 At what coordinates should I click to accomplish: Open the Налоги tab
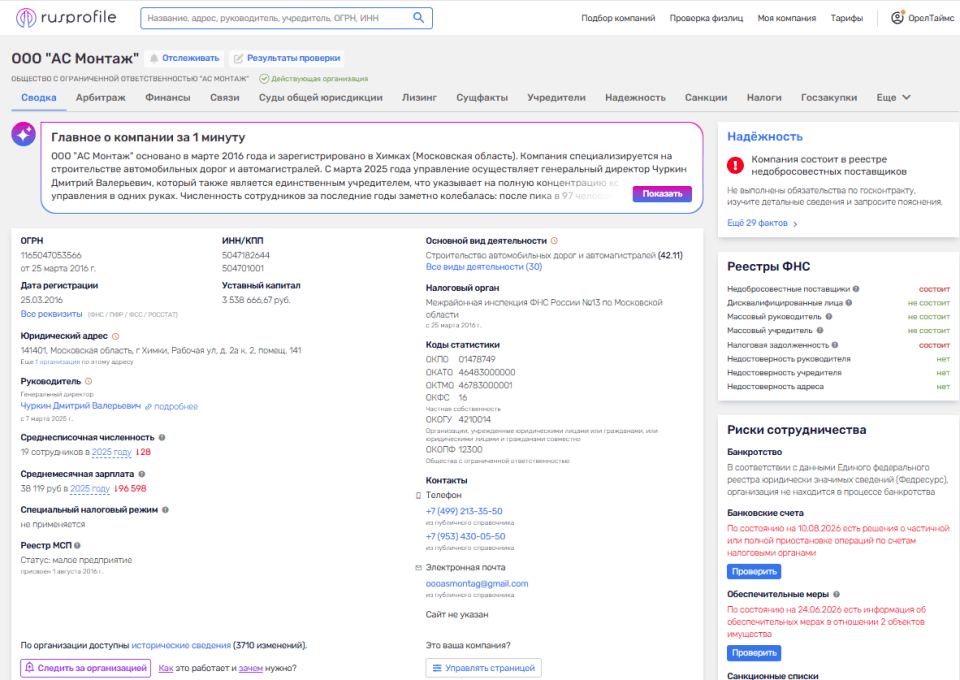(764, 97)
